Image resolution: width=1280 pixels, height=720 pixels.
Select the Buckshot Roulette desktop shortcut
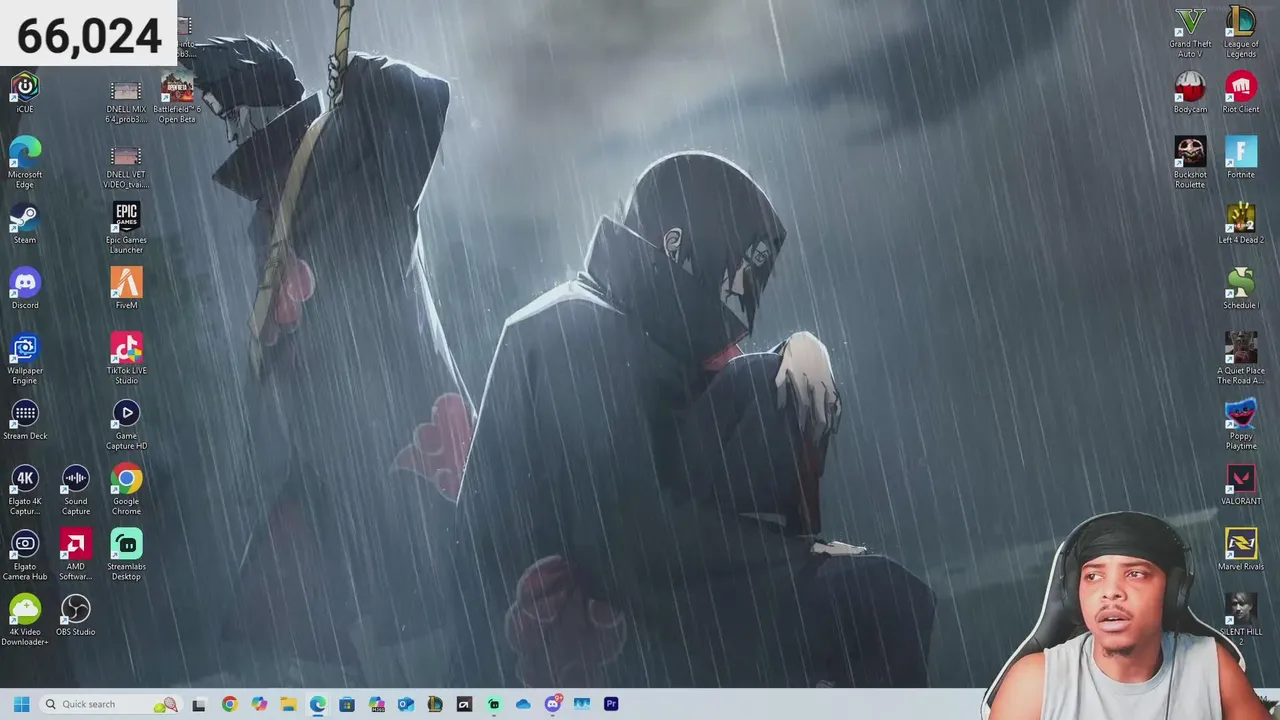[1190, 162]
